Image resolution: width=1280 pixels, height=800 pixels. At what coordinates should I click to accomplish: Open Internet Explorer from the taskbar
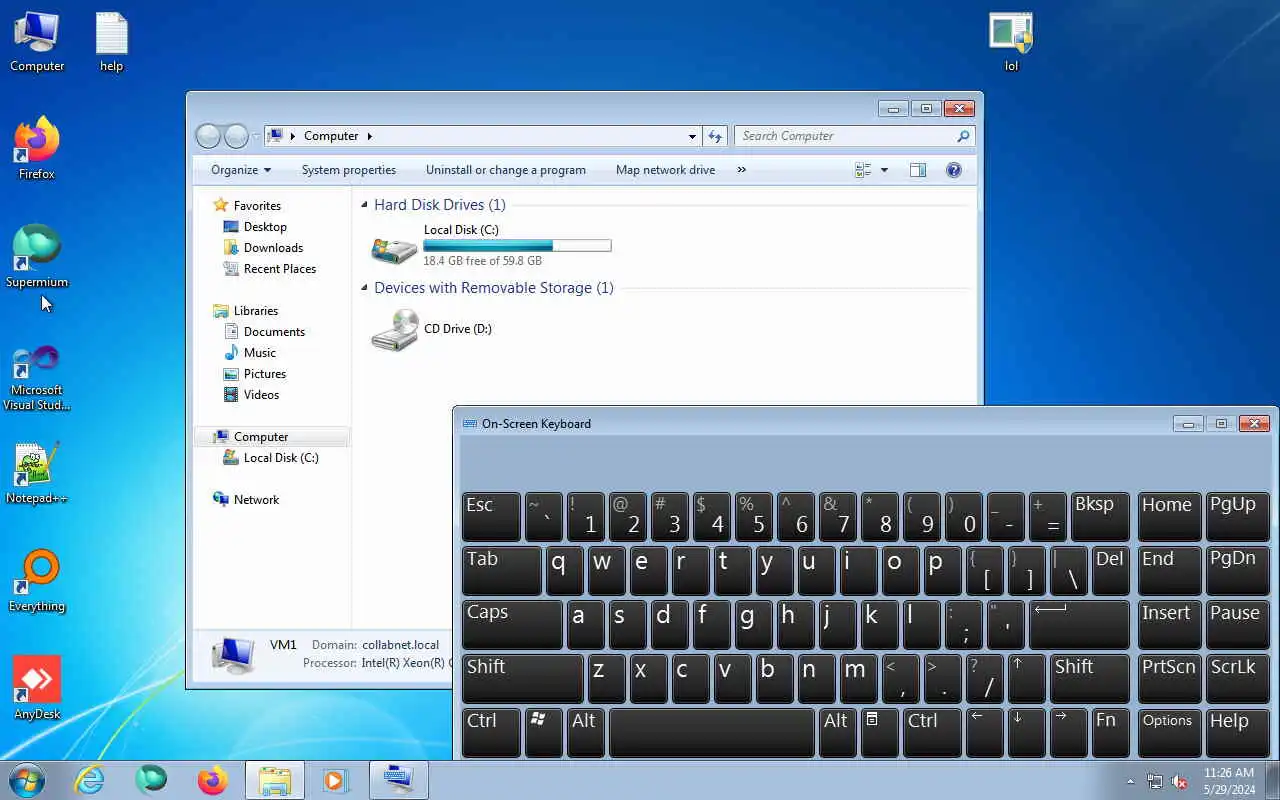[90, 780]
